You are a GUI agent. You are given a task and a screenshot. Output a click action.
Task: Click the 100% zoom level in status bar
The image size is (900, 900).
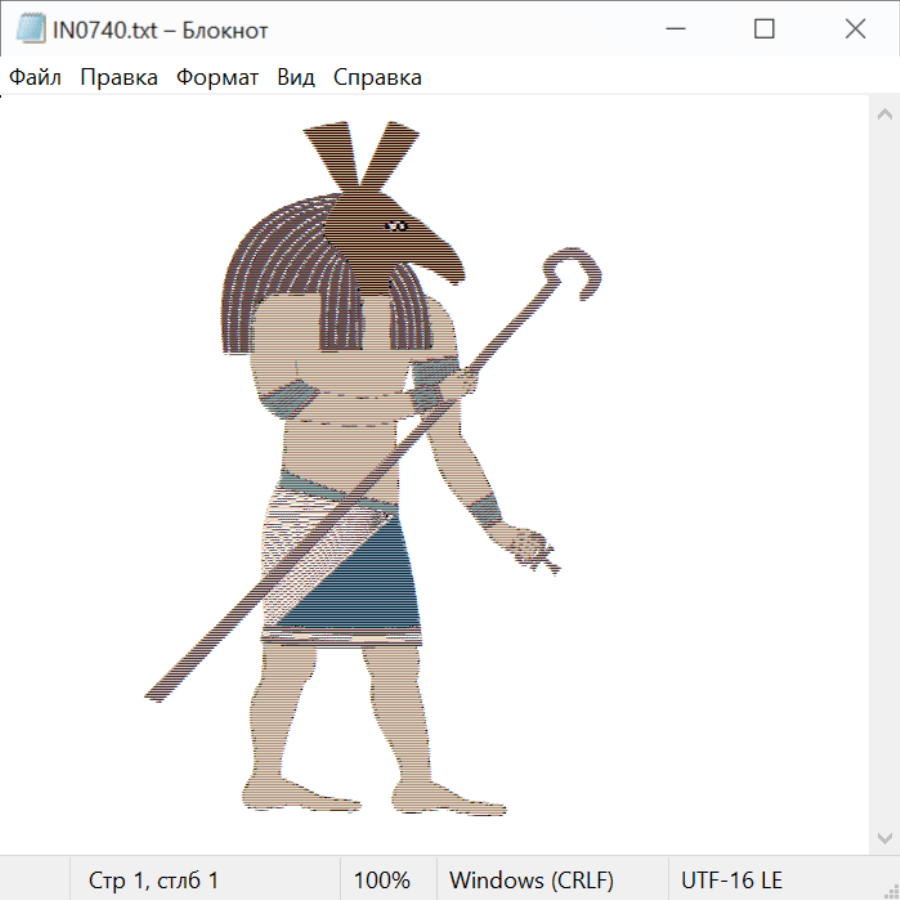tap(382, 881)
